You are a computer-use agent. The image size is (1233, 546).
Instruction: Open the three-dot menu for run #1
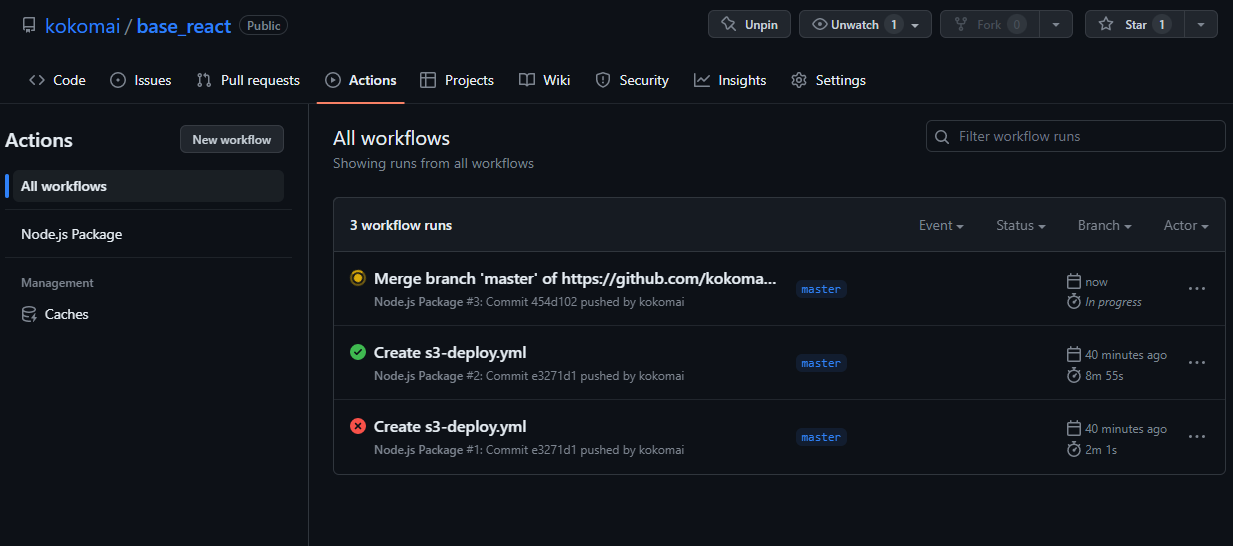(x=1197, y=437)
